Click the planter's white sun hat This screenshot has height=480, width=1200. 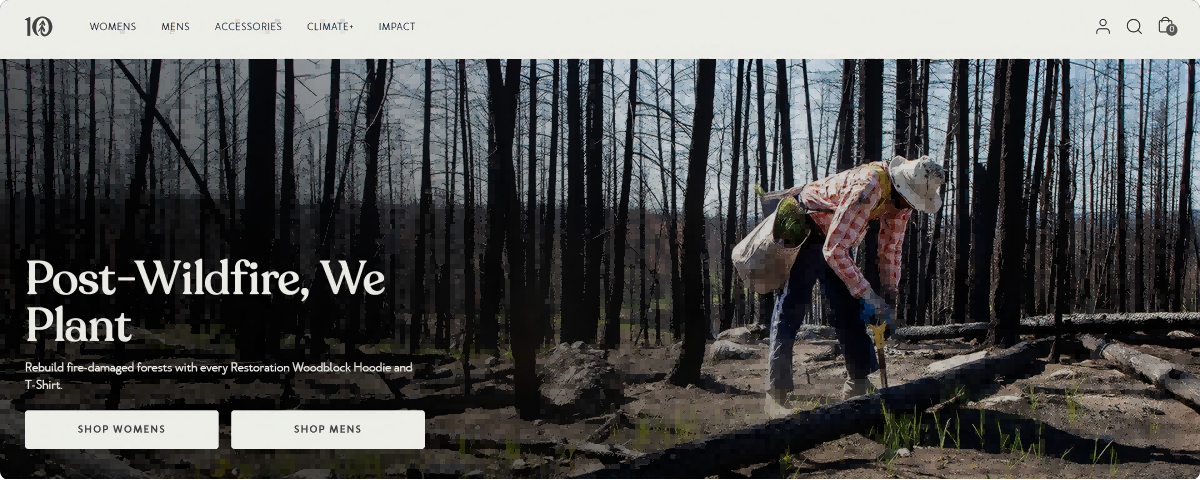pos(916,183)
